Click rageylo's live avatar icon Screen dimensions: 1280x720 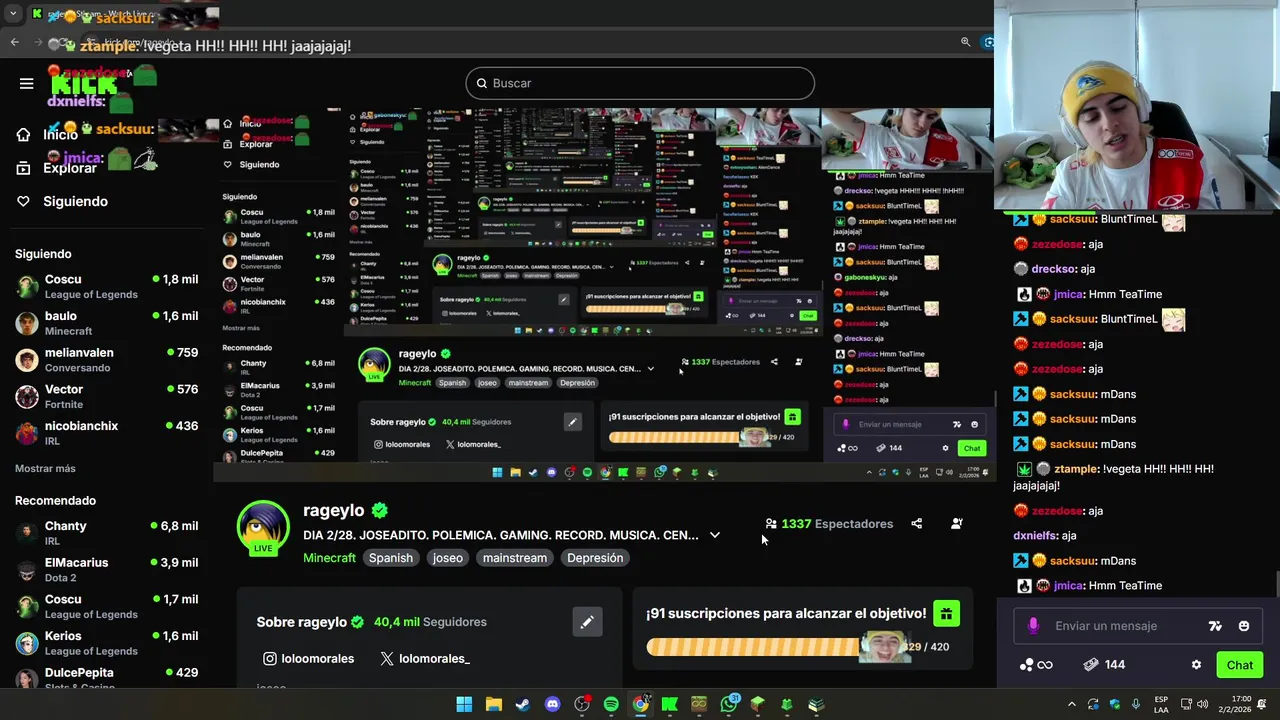point(263,527)
